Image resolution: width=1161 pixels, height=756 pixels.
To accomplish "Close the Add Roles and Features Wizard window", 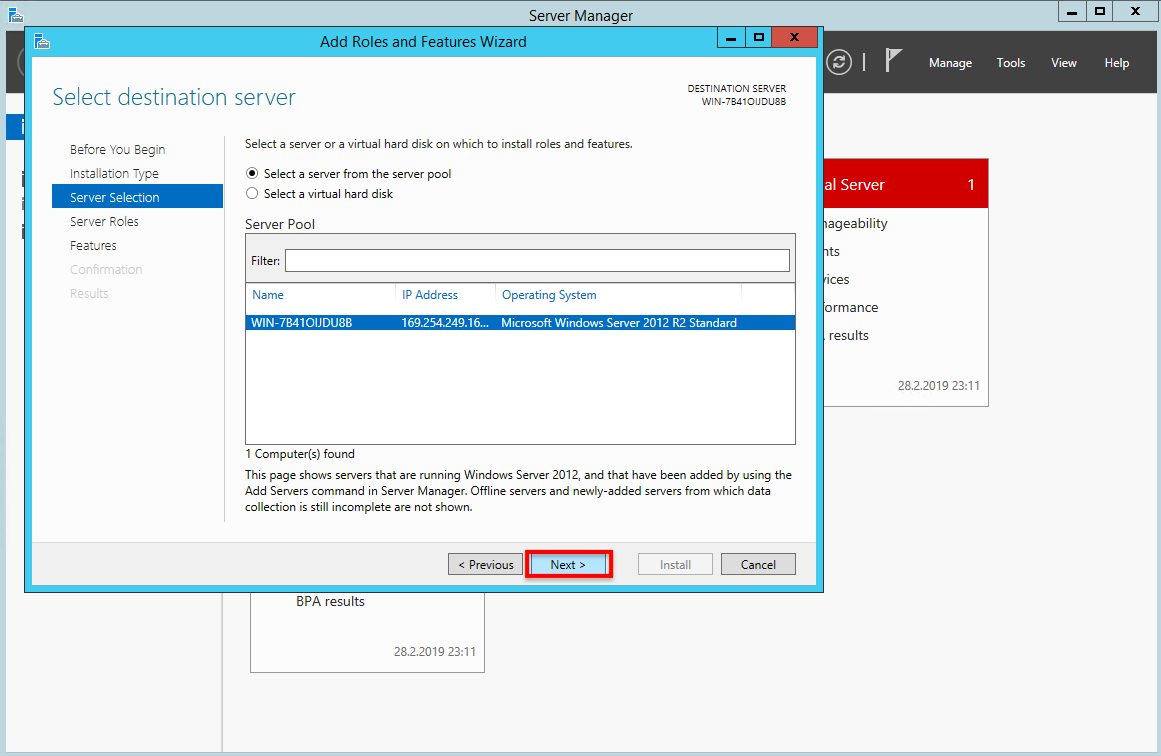I will tap(794, 38).
